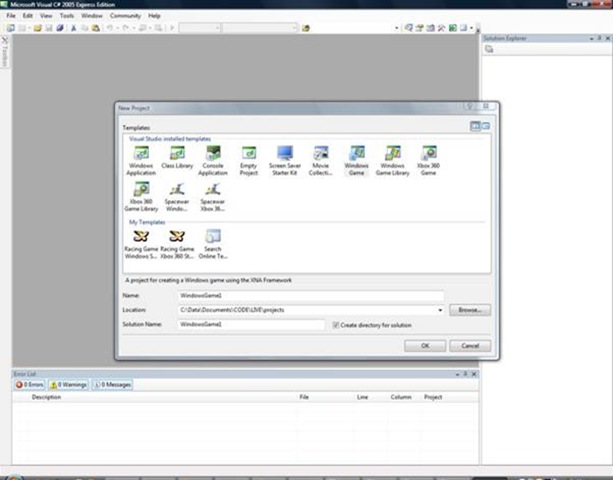Open the Community menu
Viewport: 613px width, 480px height.
pos(125,16)
